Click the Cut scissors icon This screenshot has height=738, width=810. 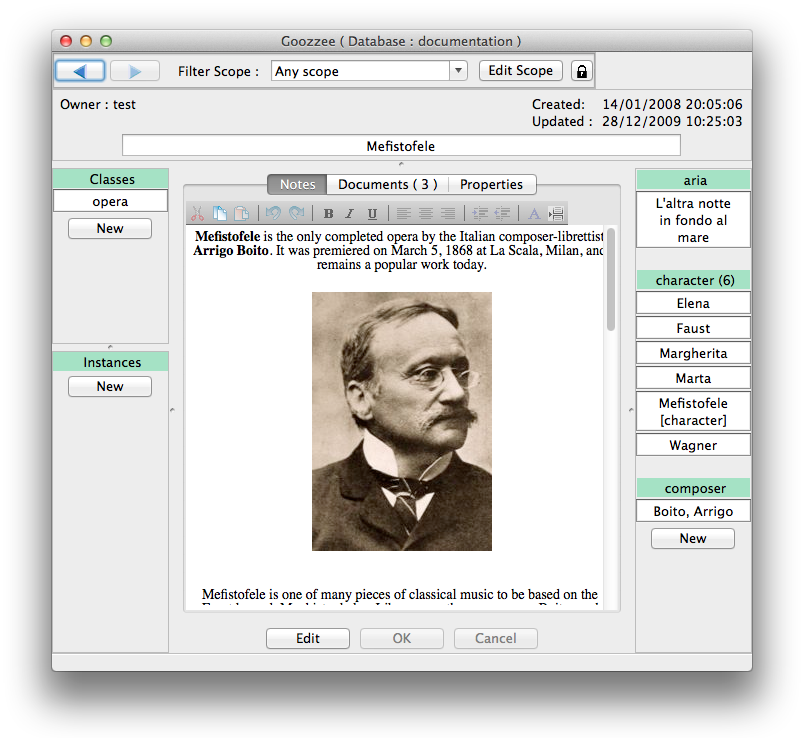[197, 213]
